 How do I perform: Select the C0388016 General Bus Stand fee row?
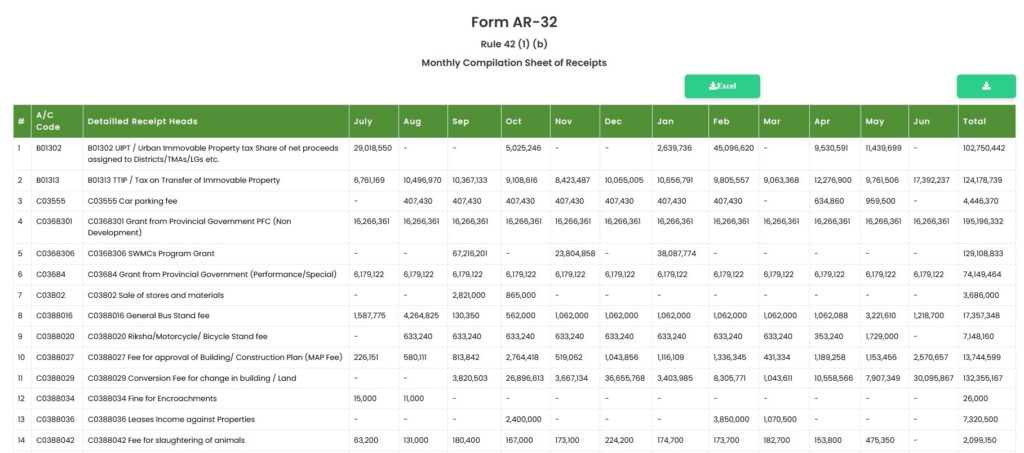tap(514, 316)
